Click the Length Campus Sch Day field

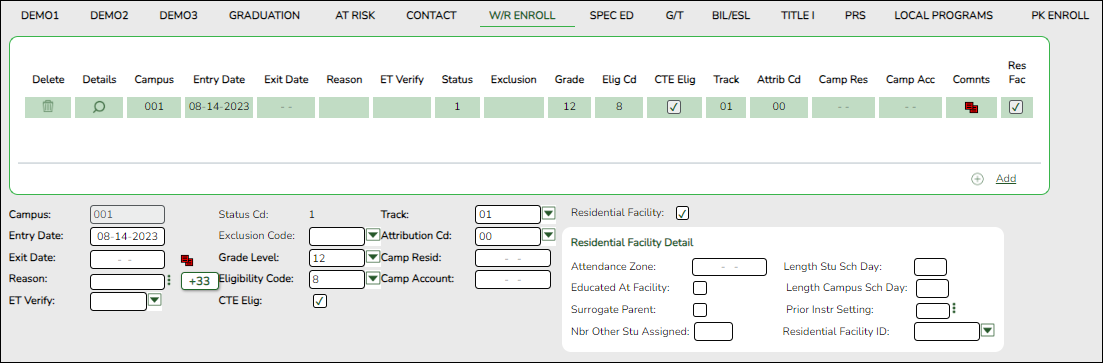pyautogui.click(x=933, y=288)
